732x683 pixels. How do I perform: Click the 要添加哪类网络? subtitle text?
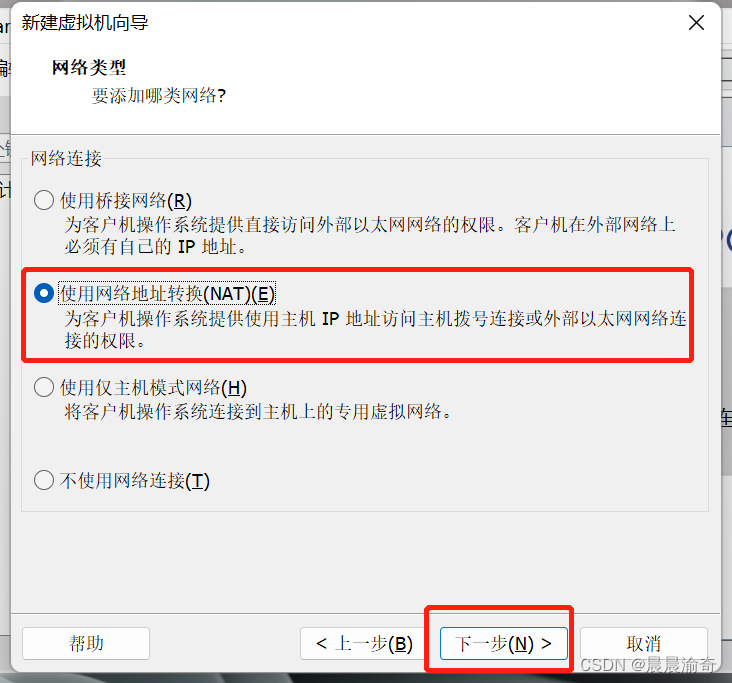point(159,96)
